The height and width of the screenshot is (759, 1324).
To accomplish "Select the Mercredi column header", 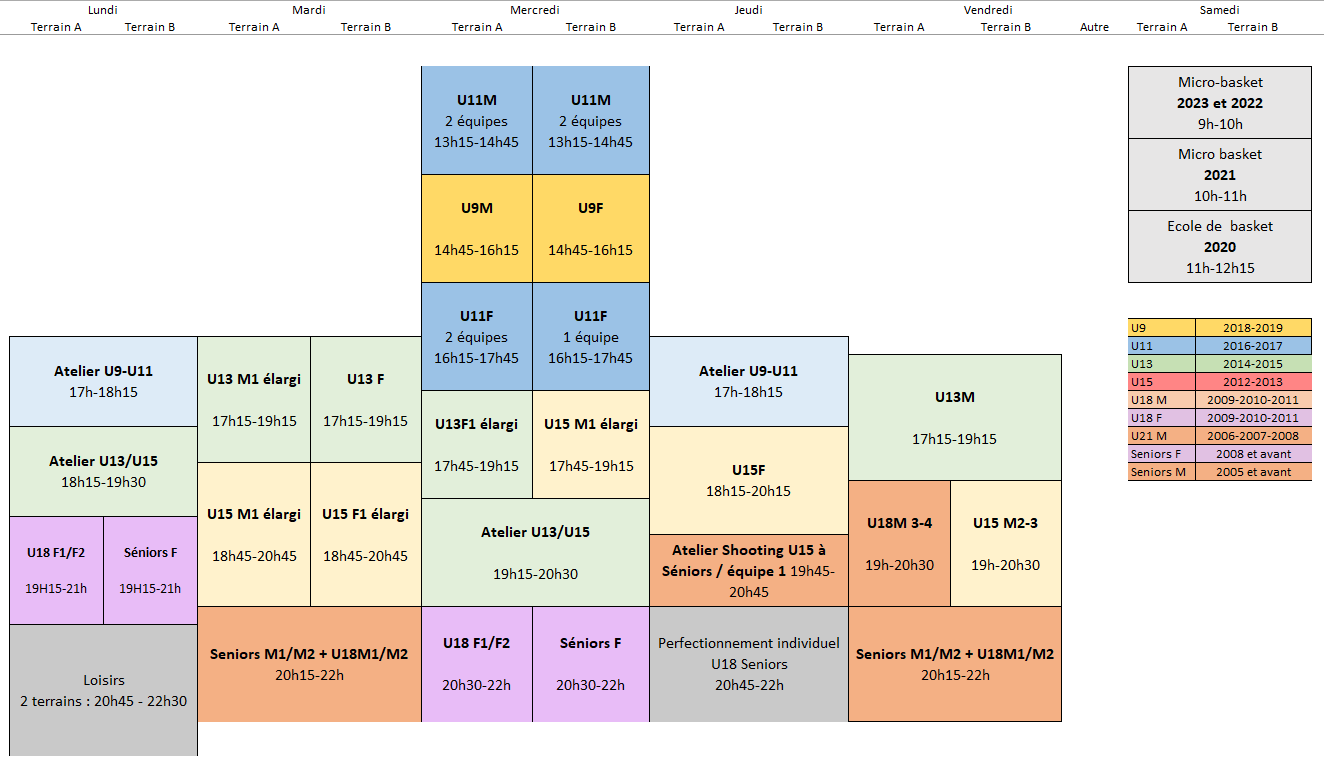I will (x=535, y=10).
